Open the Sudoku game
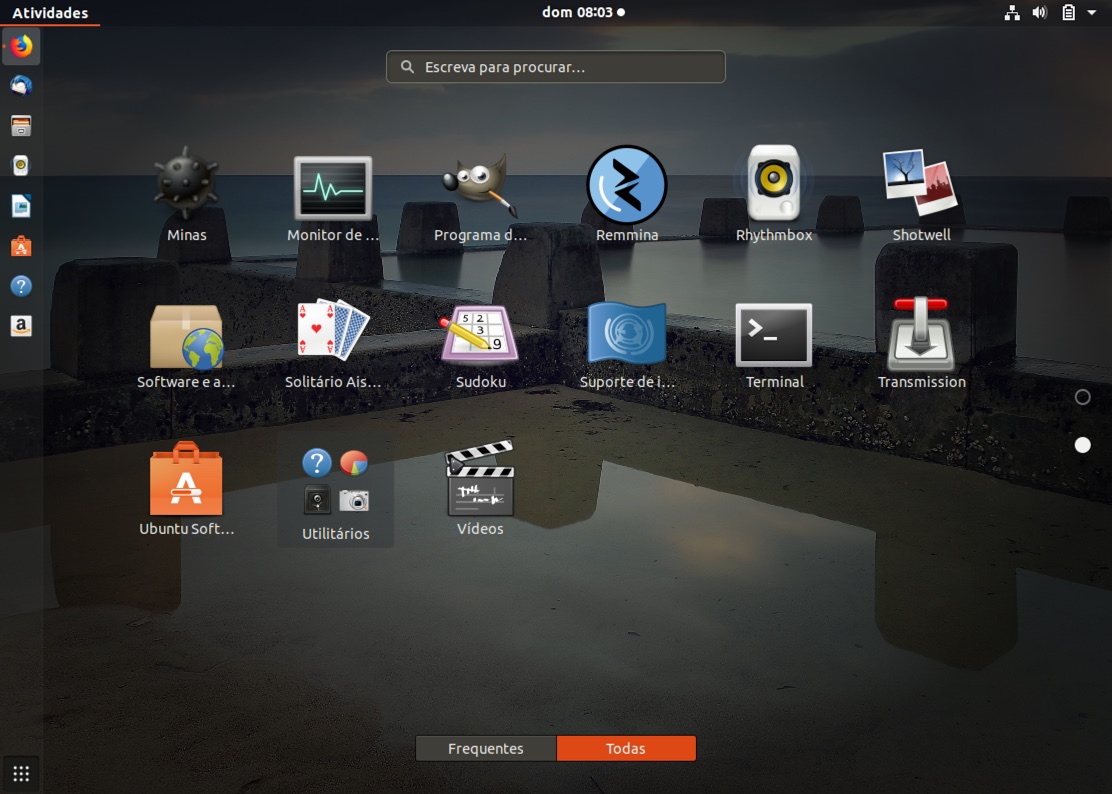This screenshot has height=794, width=1112. click(x=480, y=331)
